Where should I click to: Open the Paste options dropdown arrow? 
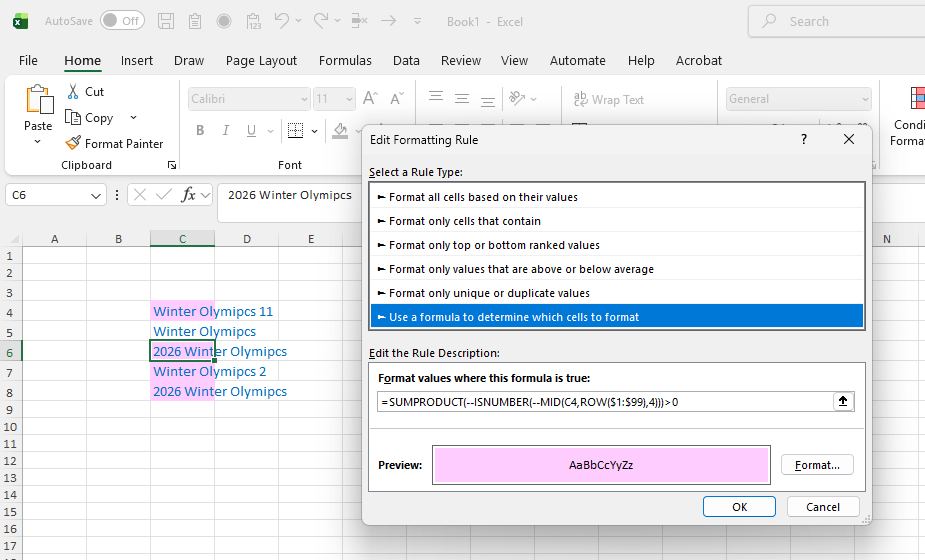[x=38, y=142]
